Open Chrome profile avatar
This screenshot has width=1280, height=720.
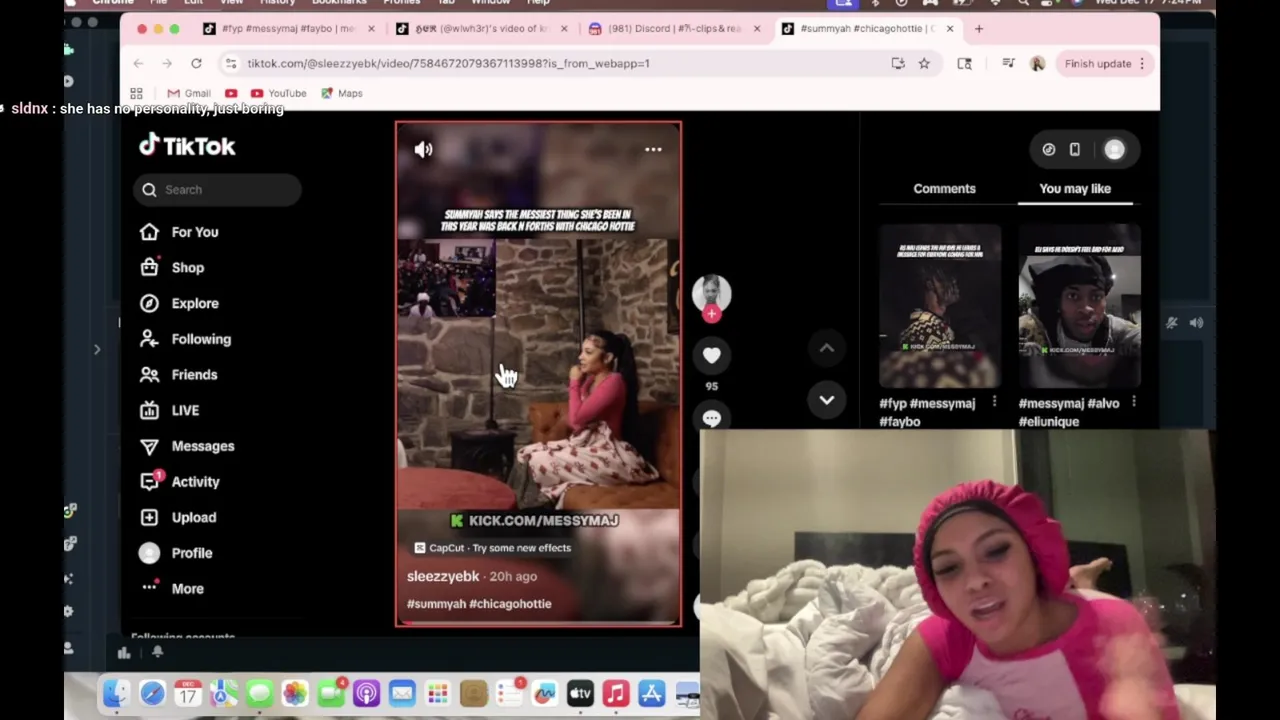(x=1037, y=64)
